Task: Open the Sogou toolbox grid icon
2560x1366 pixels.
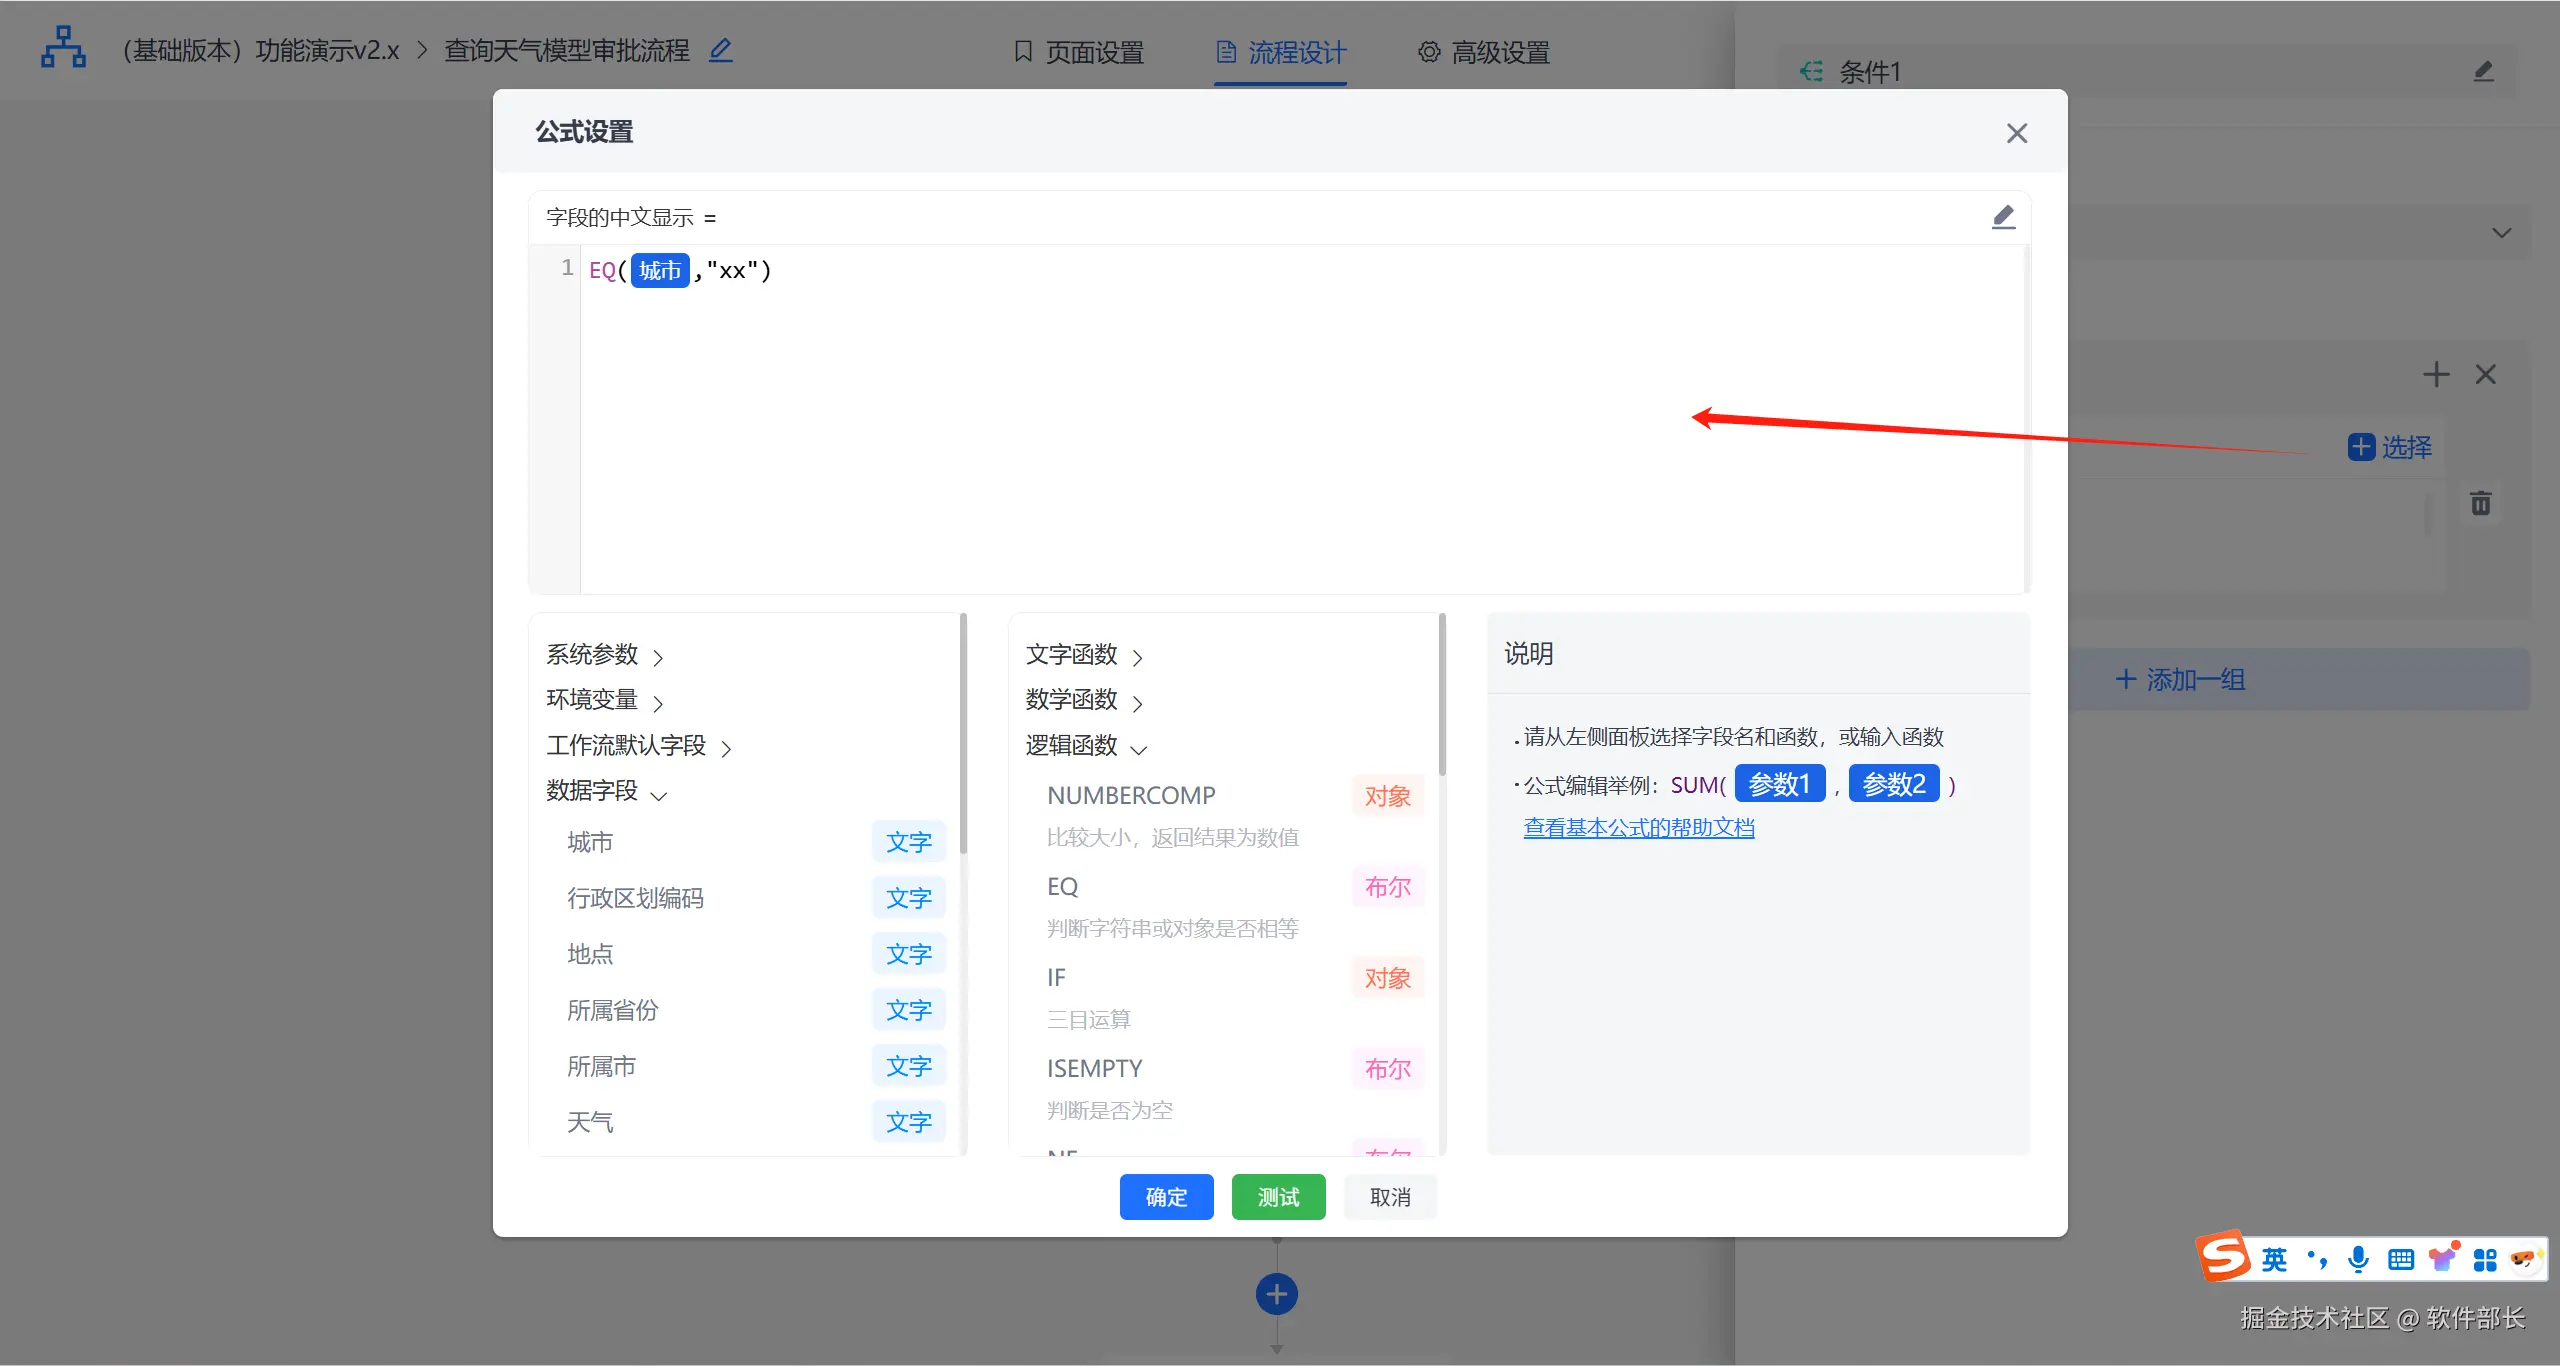Action: point(2485,1259)
